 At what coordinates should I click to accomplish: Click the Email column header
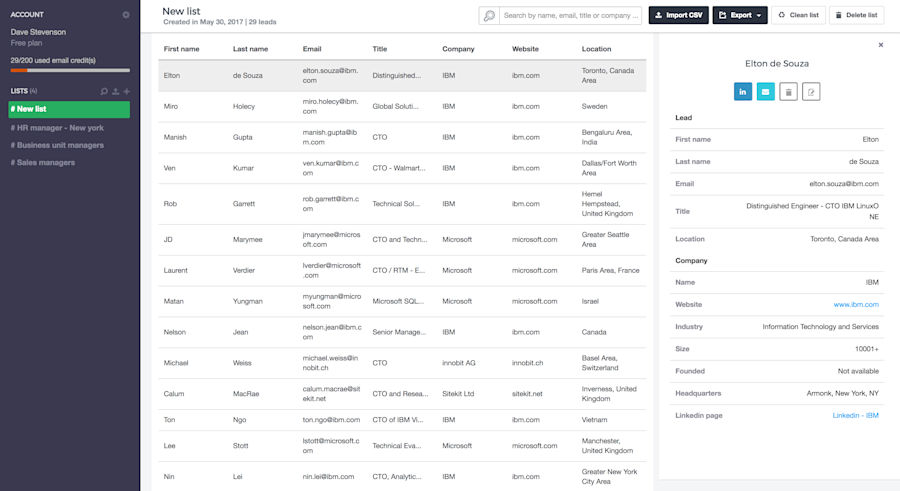pos(312,49)
